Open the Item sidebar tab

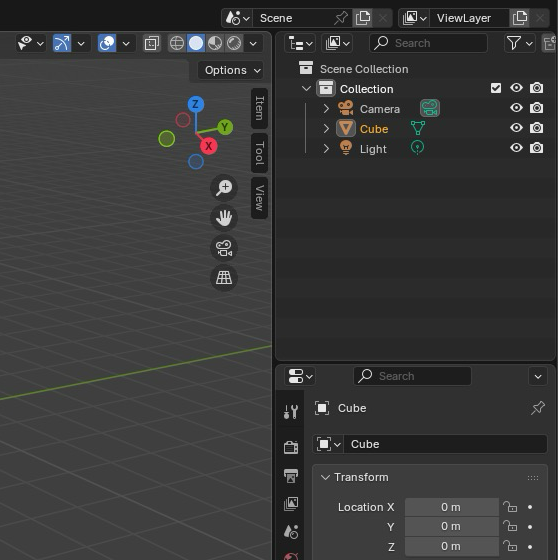(260, 108)
